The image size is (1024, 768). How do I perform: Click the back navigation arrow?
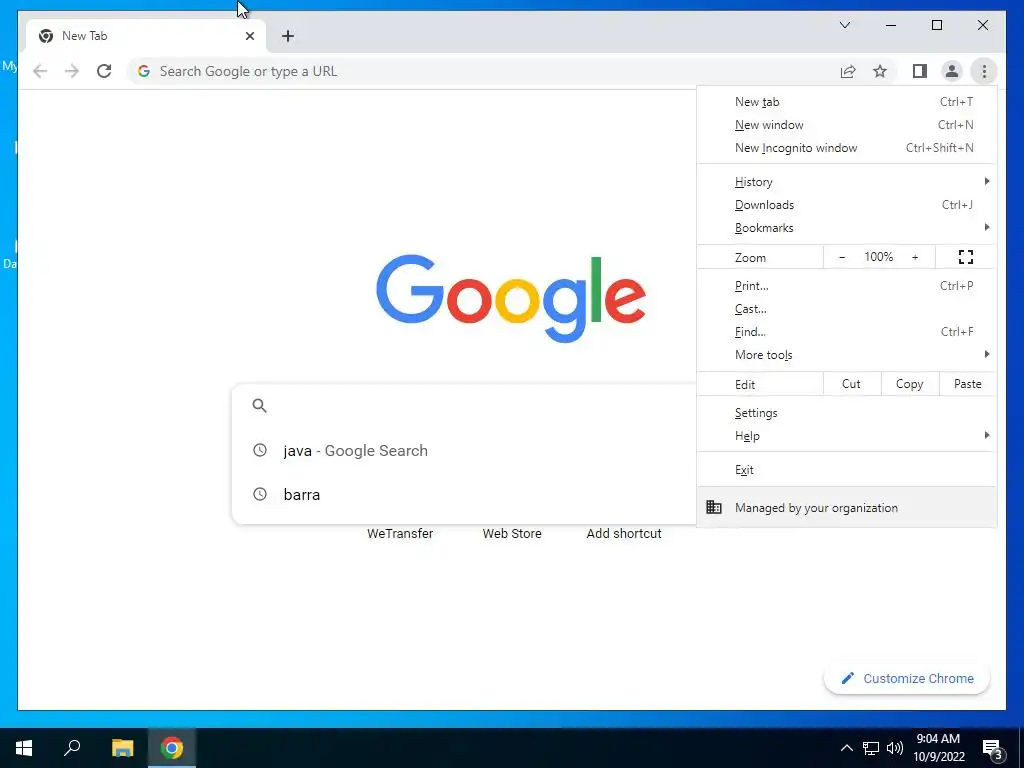click(x=40, y=71)
